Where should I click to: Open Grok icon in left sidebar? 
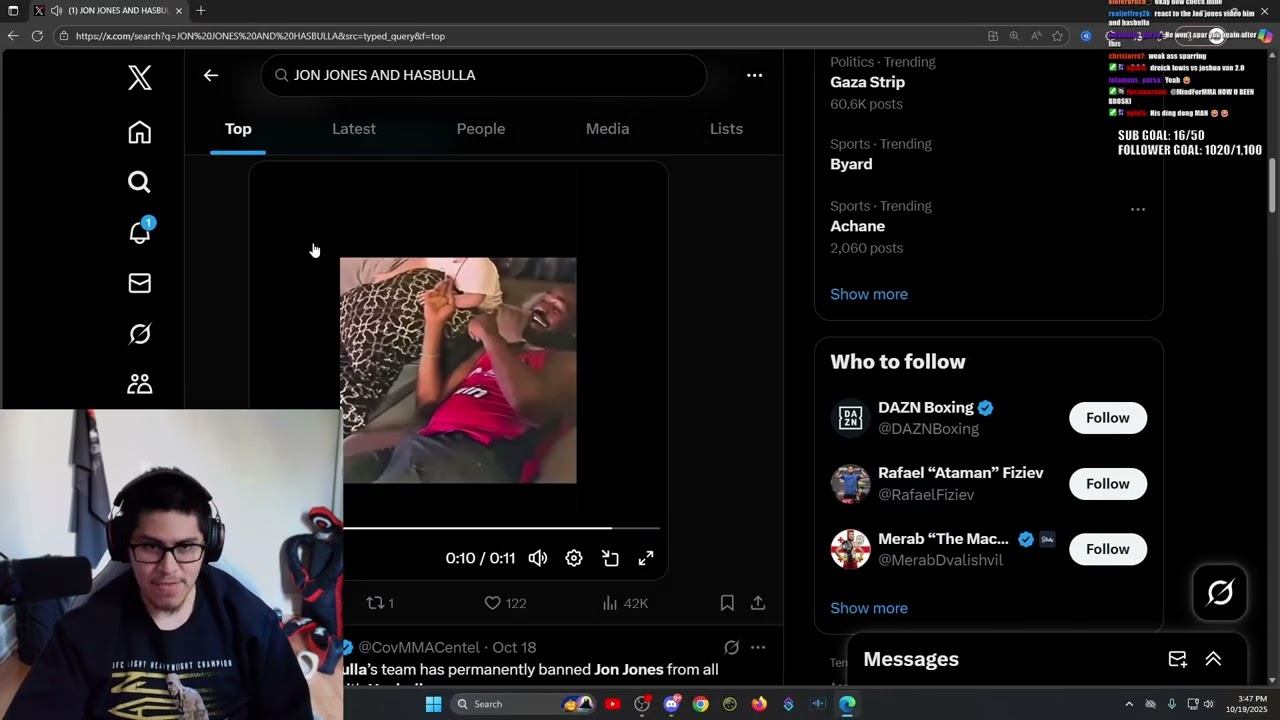(x=140, y=334)
